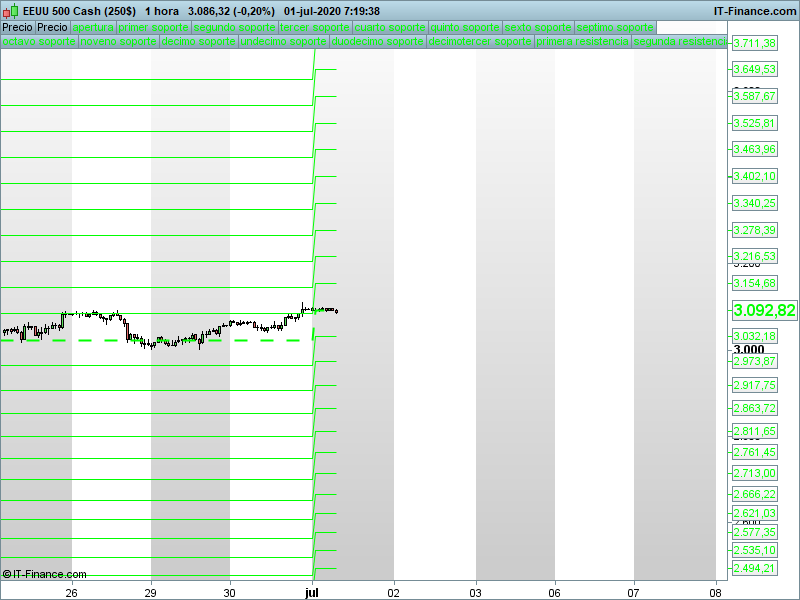The height and width of the screenshot is (600, 800).
Task: Click the 3.216,53 price level tag
Action: (755, 256)
